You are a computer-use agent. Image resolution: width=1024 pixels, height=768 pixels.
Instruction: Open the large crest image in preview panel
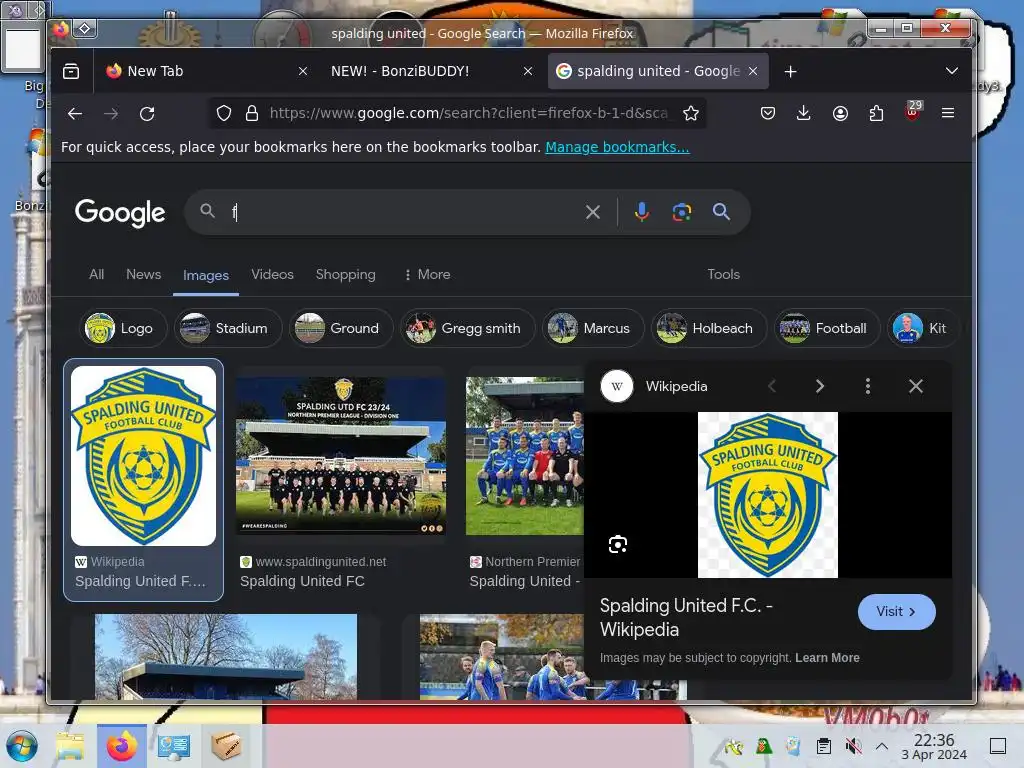[x=768, y=495]
